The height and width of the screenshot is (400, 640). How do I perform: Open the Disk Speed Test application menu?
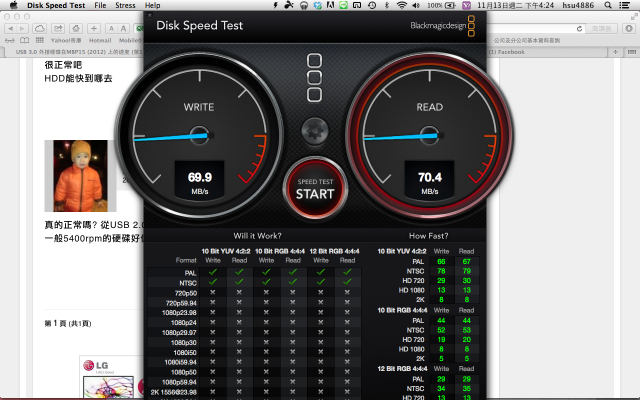click(56, 5)
